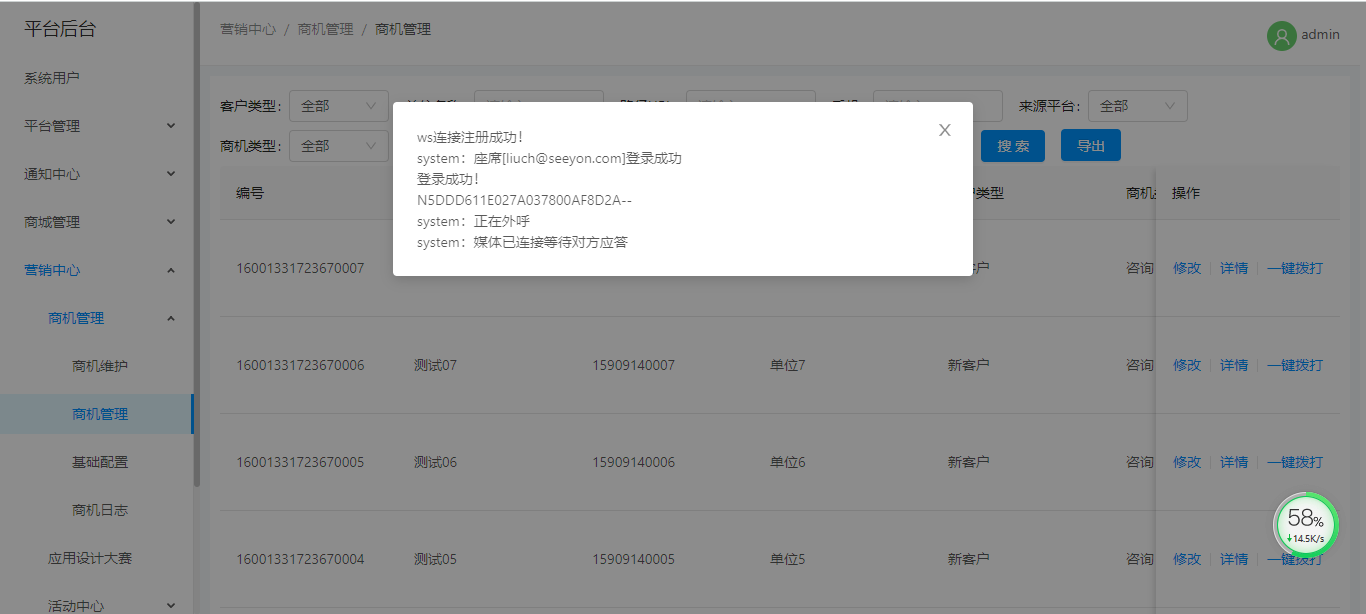The height and width of the screenshot is (614, 1366).
Task: Click the sidebar vertical scrollbar
Action: click(197, 245)
